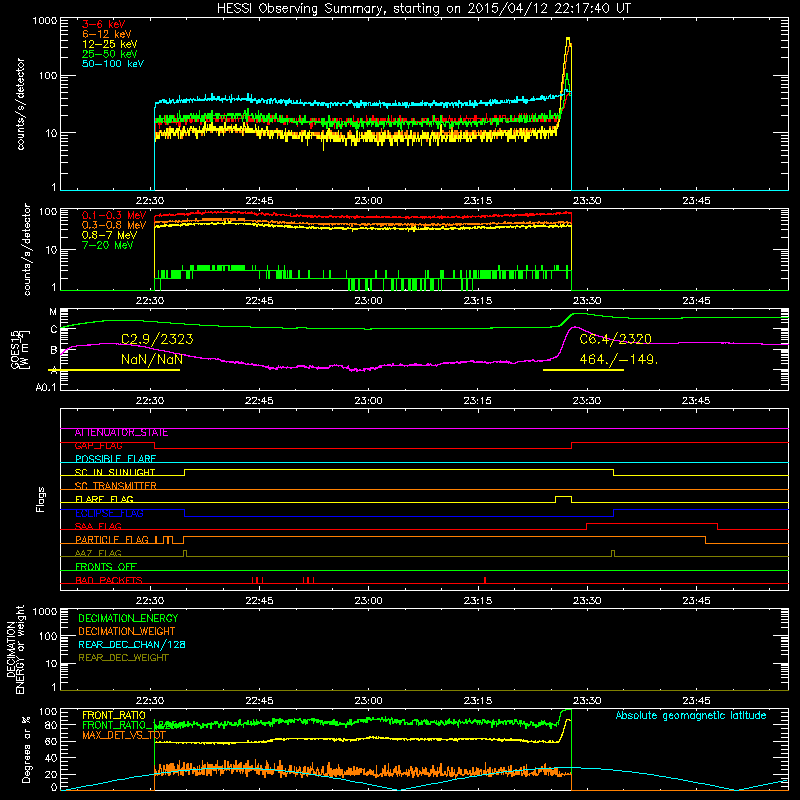Click the HESSI Observing Summary title text

(424, 8)
